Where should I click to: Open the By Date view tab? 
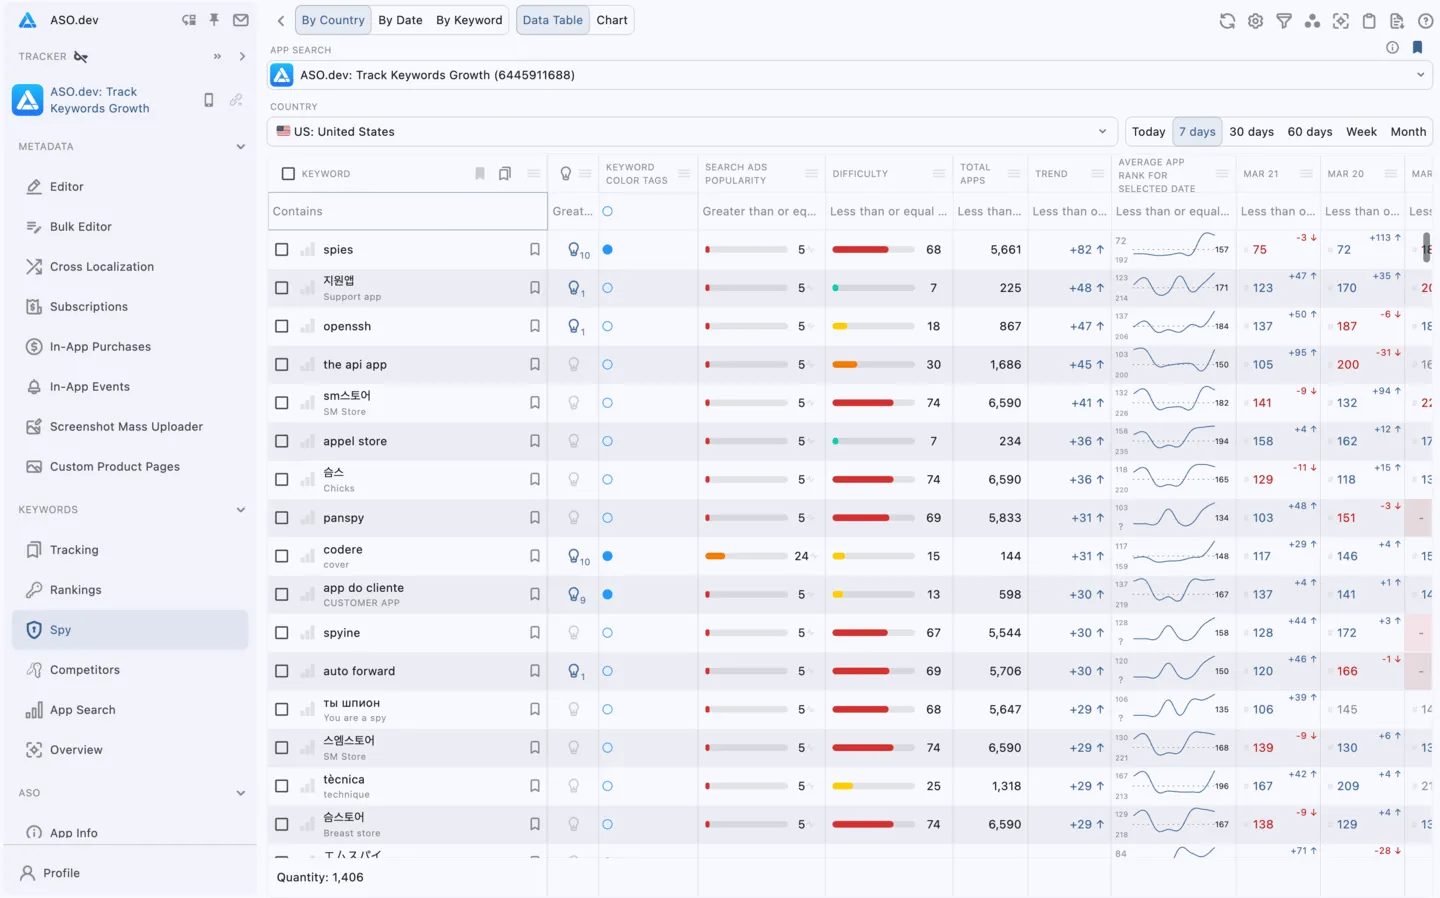pos(400,19)
